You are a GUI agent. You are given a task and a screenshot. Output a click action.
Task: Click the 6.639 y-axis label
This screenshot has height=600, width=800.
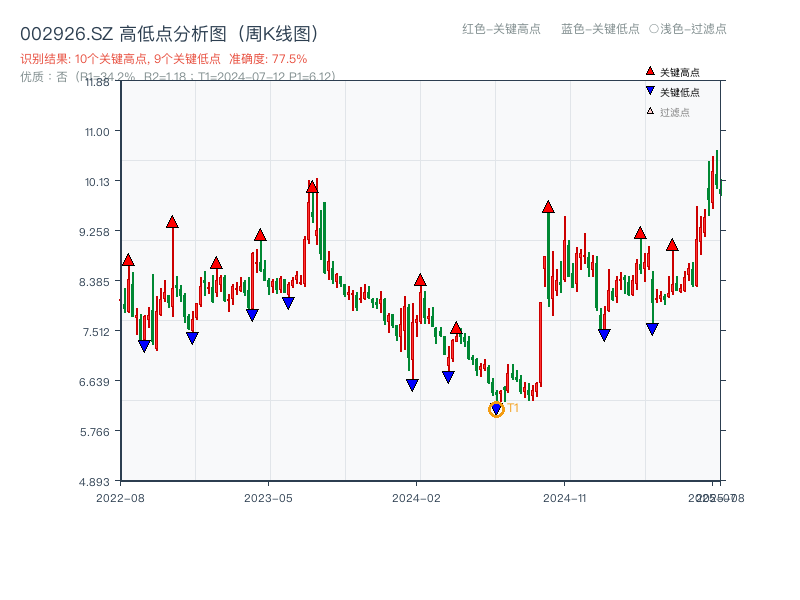click(94, 382)
